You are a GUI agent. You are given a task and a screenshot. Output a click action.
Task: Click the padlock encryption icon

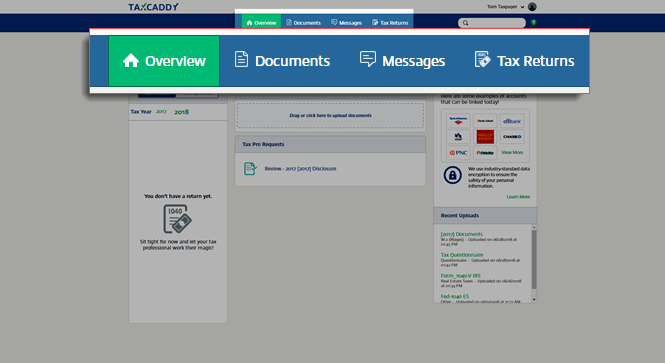453,175
